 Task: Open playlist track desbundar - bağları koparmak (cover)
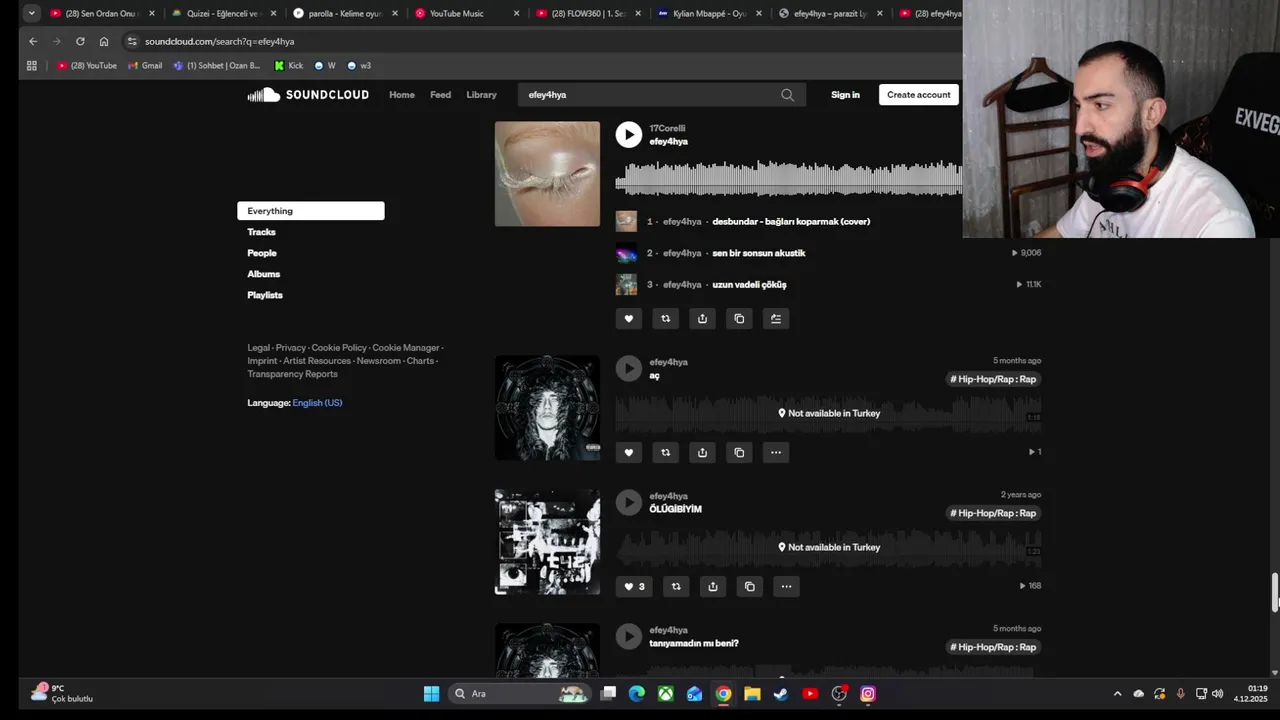pos(791,222)
